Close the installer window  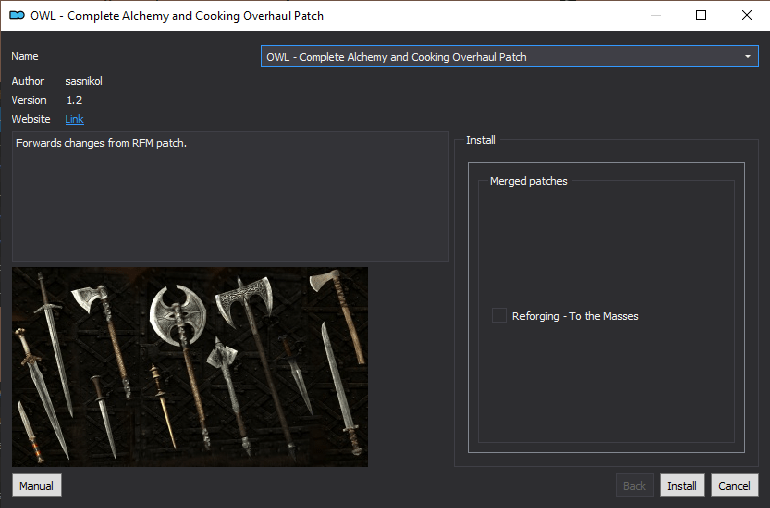(x=746, y=15)
